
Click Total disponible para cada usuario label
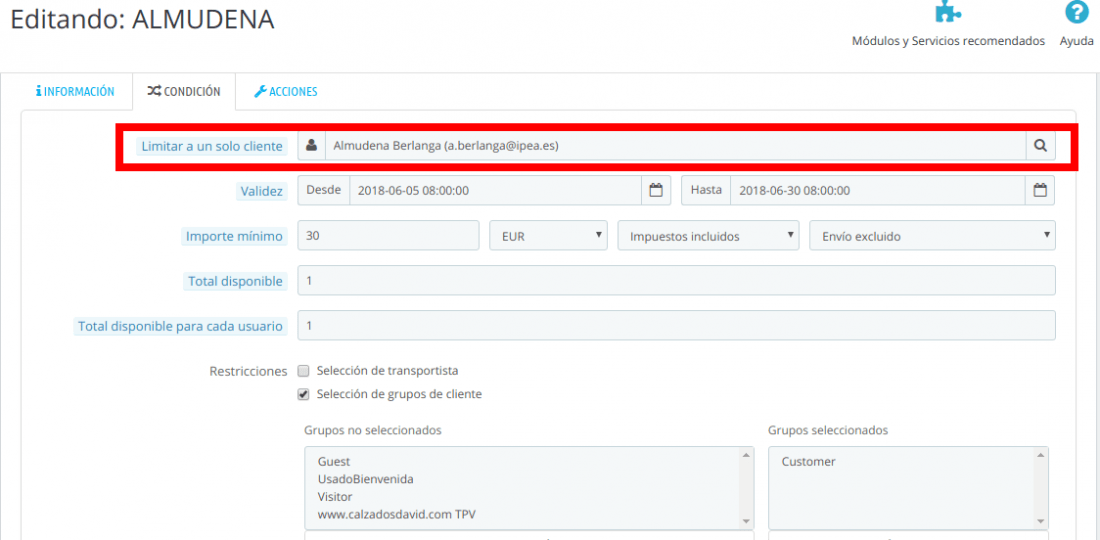tap(180, 327)
